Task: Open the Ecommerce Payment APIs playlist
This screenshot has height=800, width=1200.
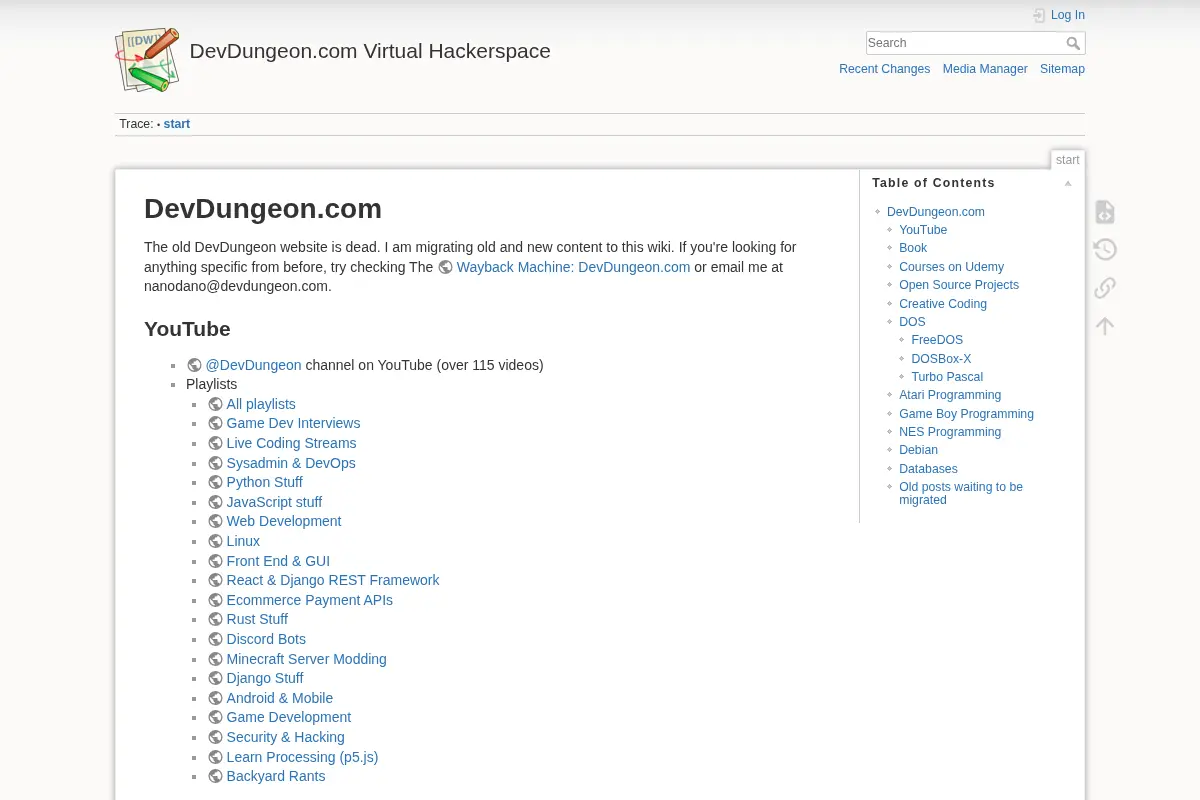Action: [x=309, y=600]
